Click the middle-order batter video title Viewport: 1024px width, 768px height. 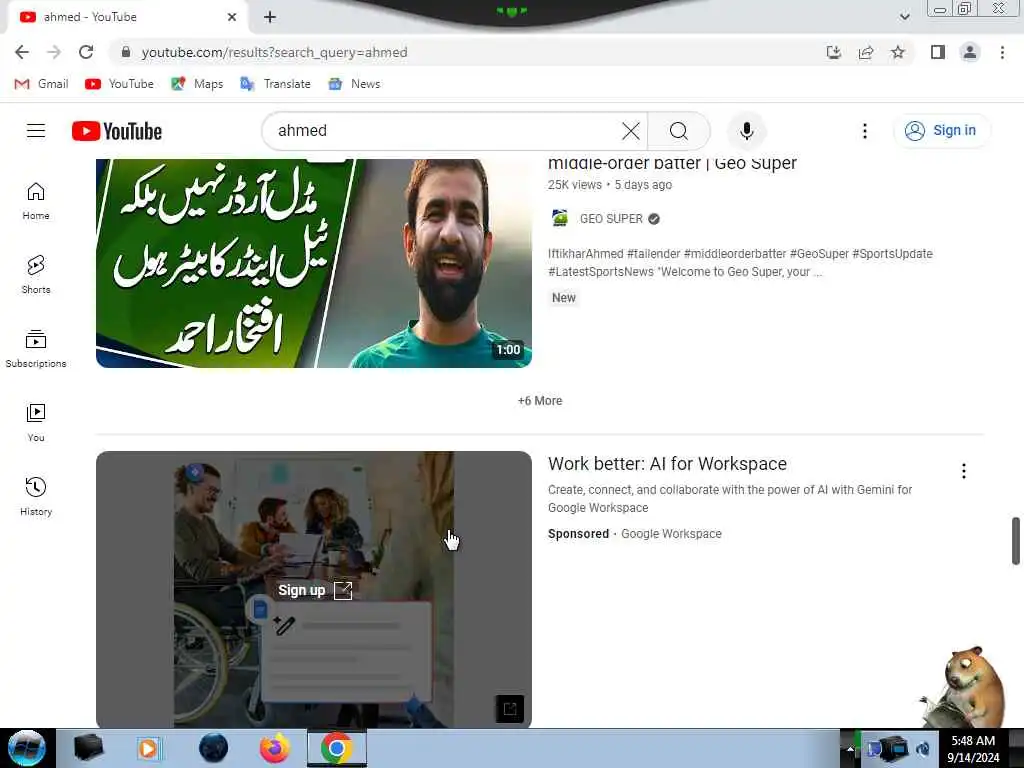point(672,164)
